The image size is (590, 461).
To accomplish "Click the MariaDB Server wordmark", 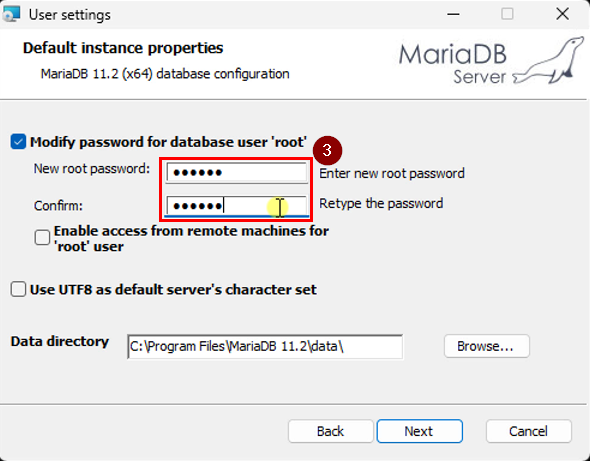I will tap(453, 64).
